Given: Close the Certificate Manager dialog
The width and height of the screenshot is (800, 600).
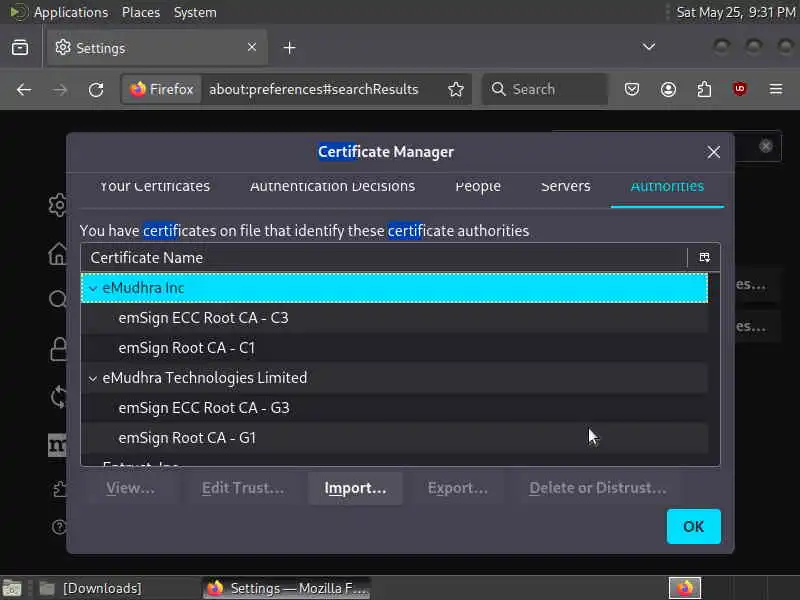Looking at the screenshot, I should coord(713,152).
